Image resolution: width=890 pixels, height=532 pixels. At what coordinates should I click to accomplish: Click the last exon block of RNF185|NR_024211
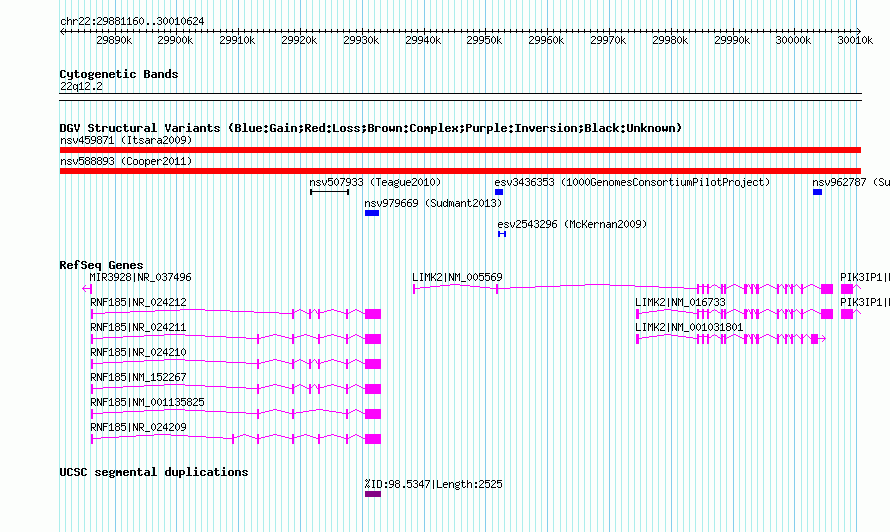tap(373, 339)
